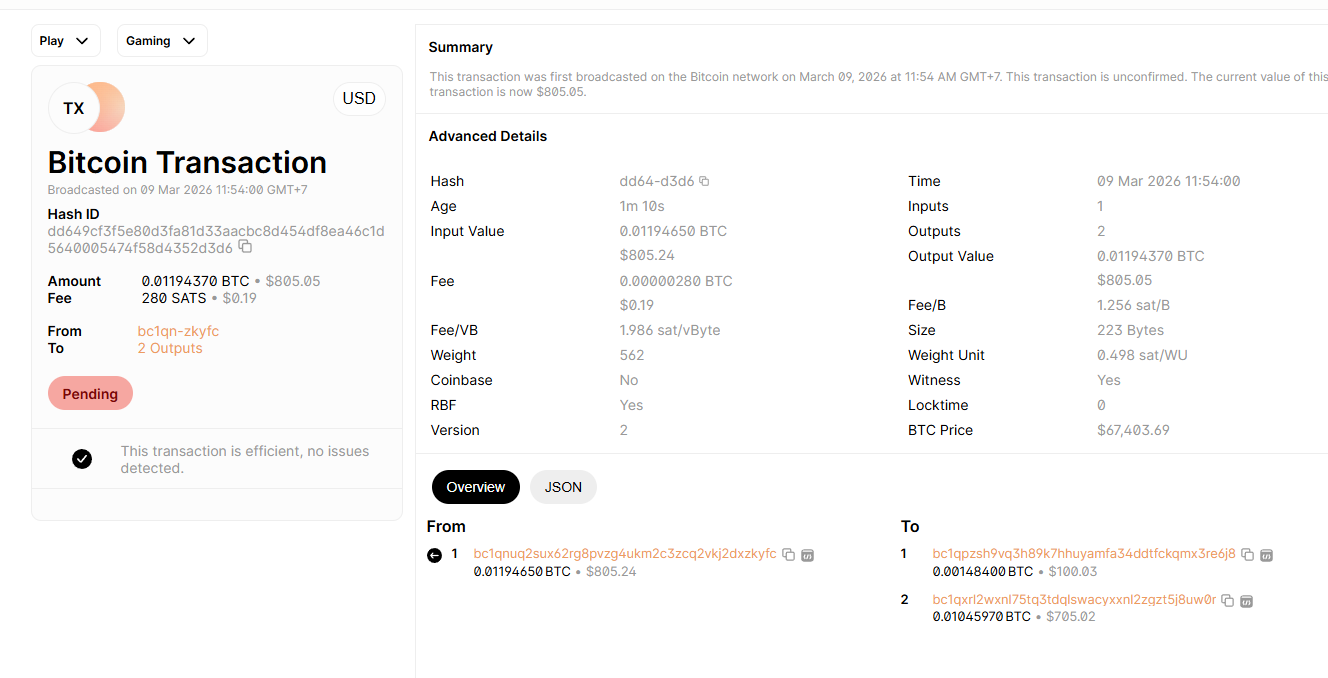Open the bc1qn-zkyfc From address link
The image size is (1328, 678).
[178, 331]
